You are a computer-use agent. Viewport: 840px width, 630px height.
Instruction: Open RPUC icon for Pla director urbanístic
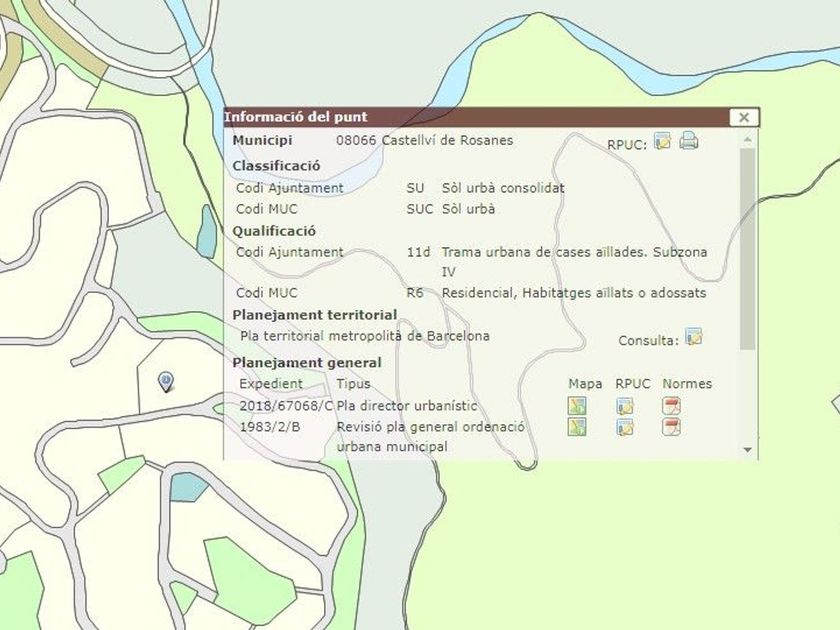click(x=625, y=406)
